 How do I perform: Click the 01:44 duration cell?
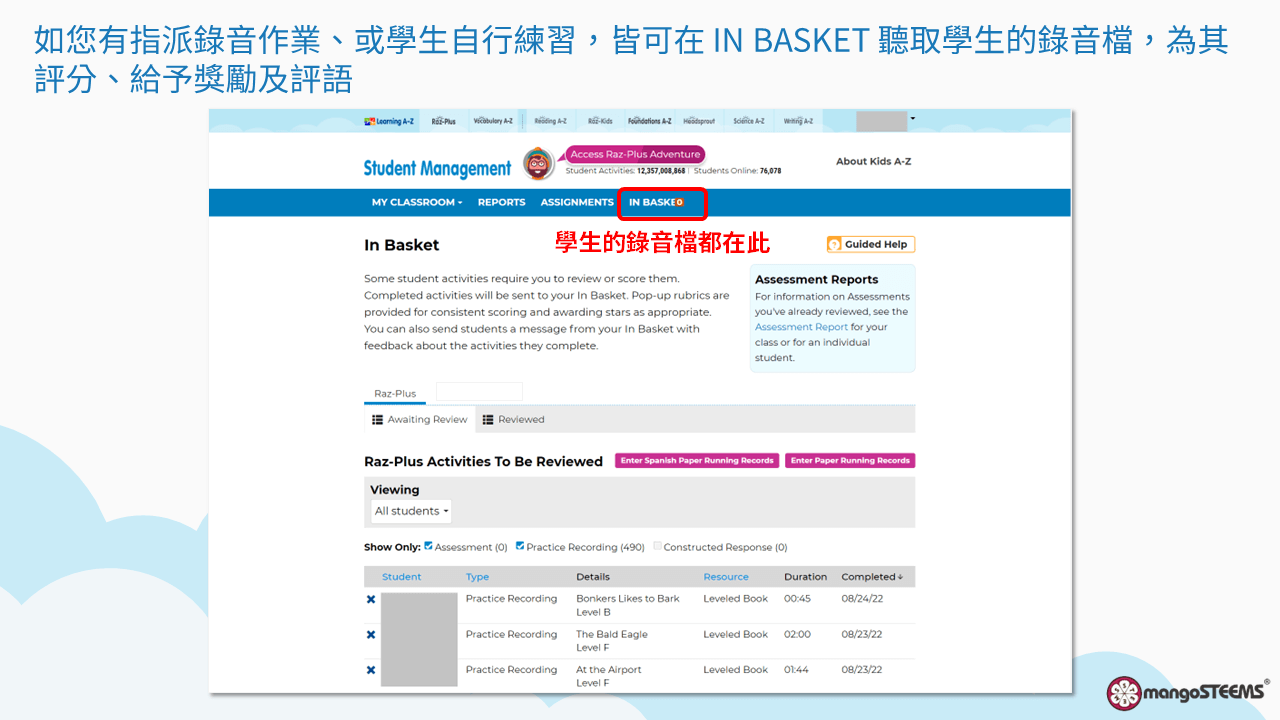[x=797, y=670]
